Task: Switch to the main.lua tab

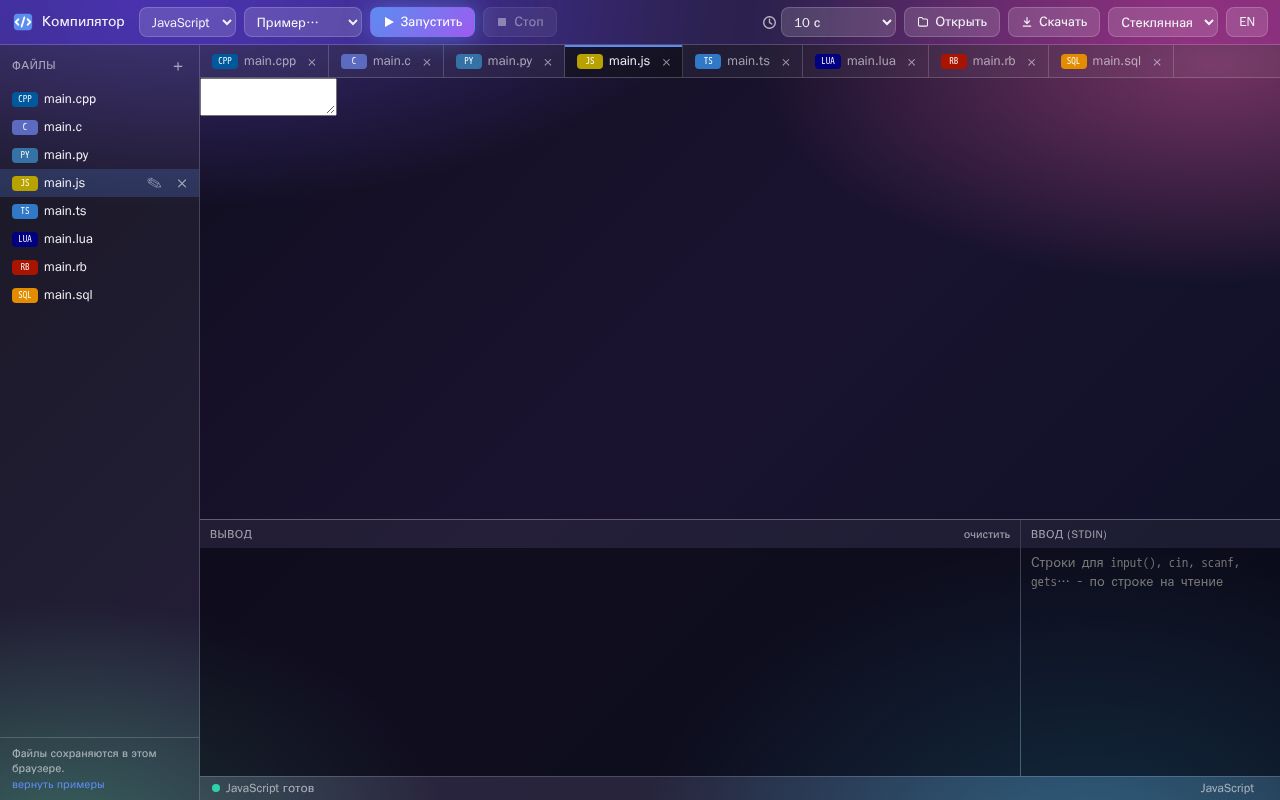Action: pyautogui.click(x=865, y=61)
